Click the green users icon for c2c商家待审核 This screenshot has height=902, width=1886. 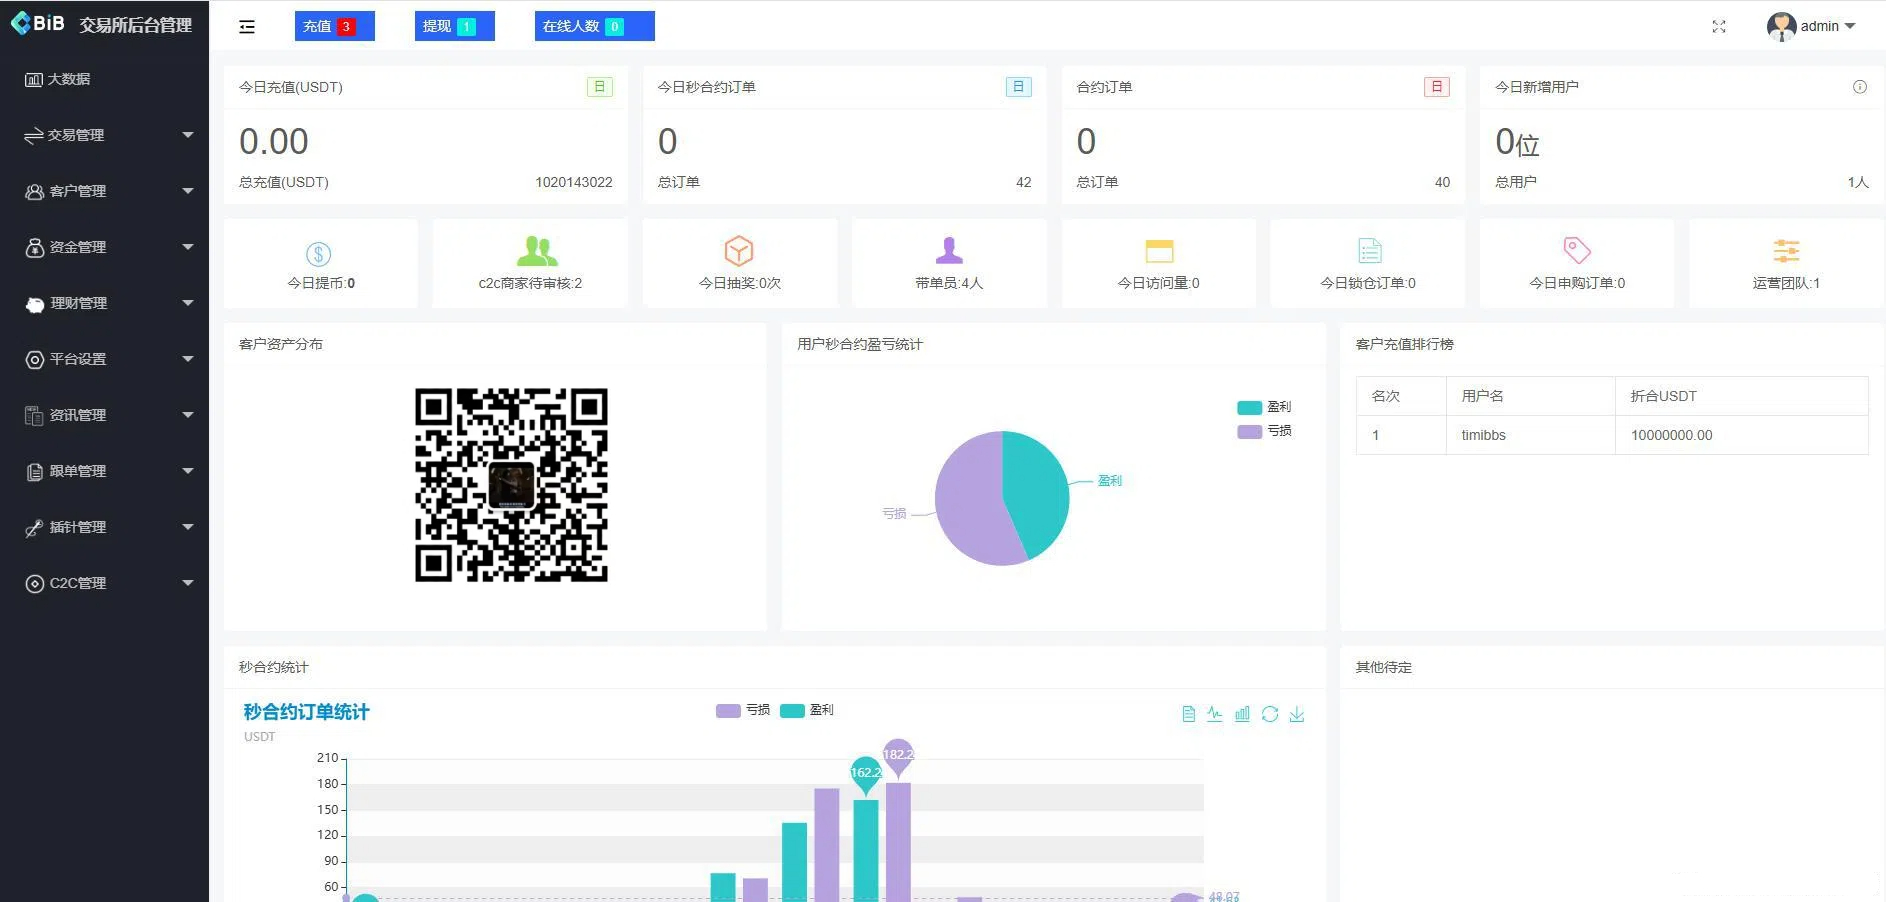tap(537, 250)
